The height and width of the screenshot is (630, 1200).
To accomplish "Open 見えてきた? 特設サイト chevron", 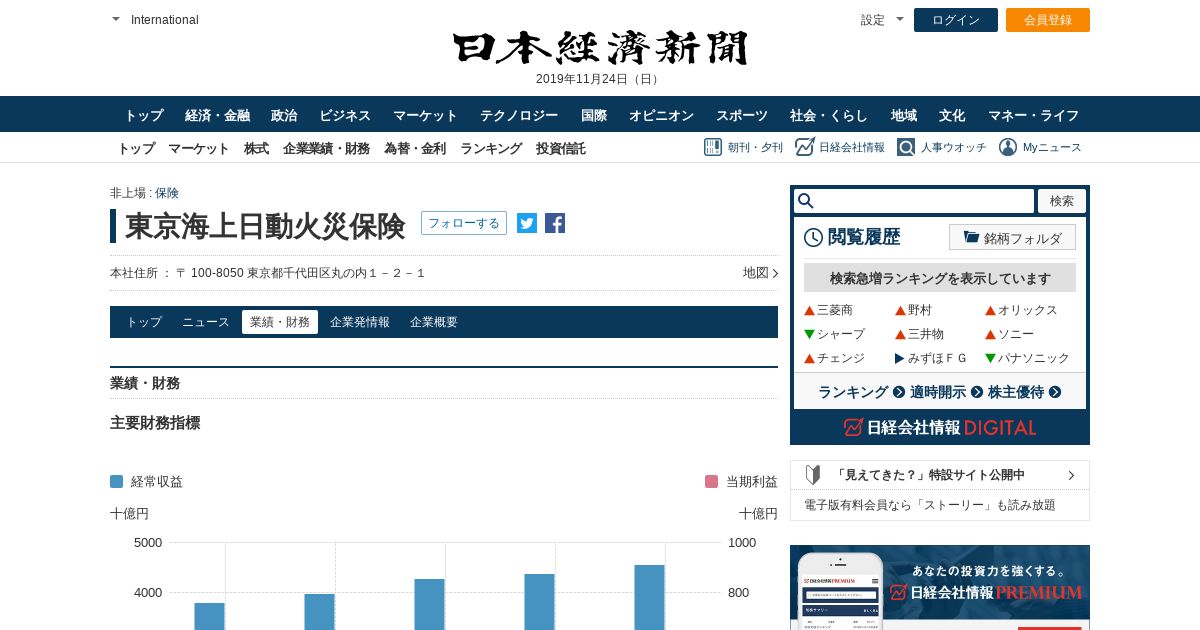I will coord(1071,475).
